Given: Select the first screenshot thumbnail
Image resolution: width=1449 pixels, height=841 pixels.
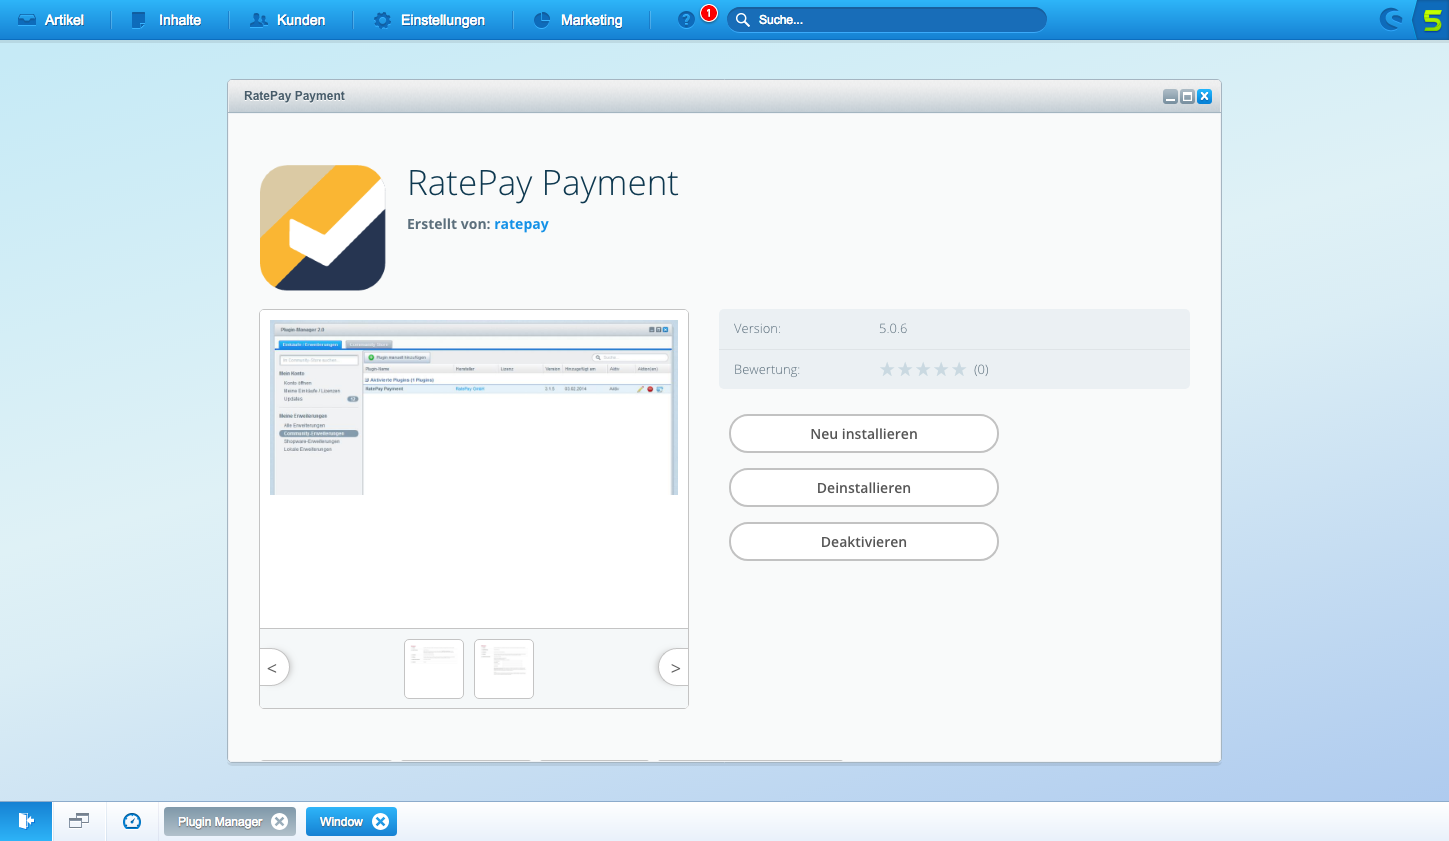Looking at the screenshot, I should [434, 669].
